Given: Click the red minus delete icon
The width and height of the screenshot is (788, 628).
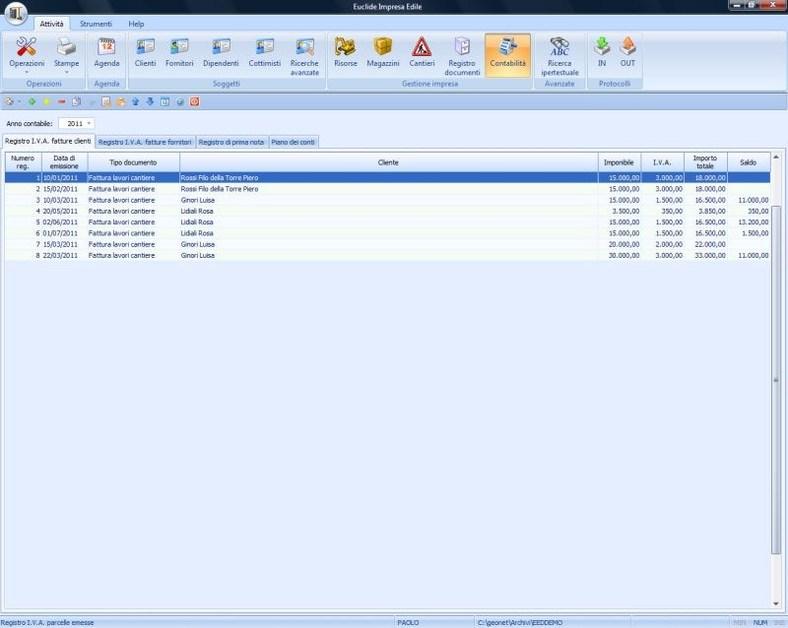Looking at the screenshot, I should tap(62, 102).
